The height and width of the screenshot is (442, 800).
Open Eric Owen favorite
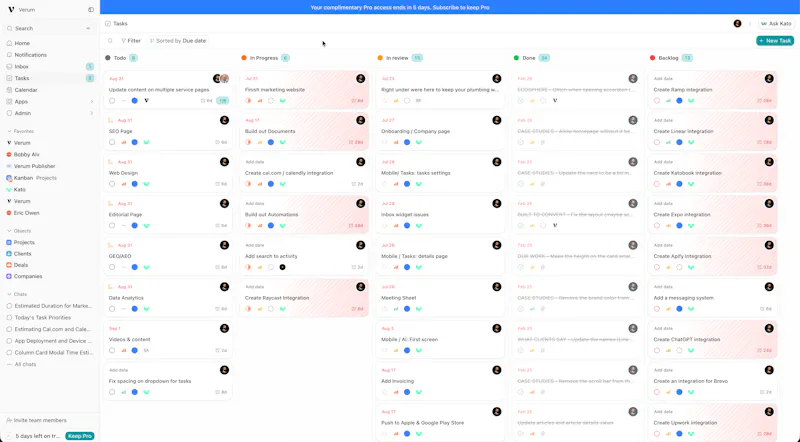pyautogui.click(x=27, y=213)
